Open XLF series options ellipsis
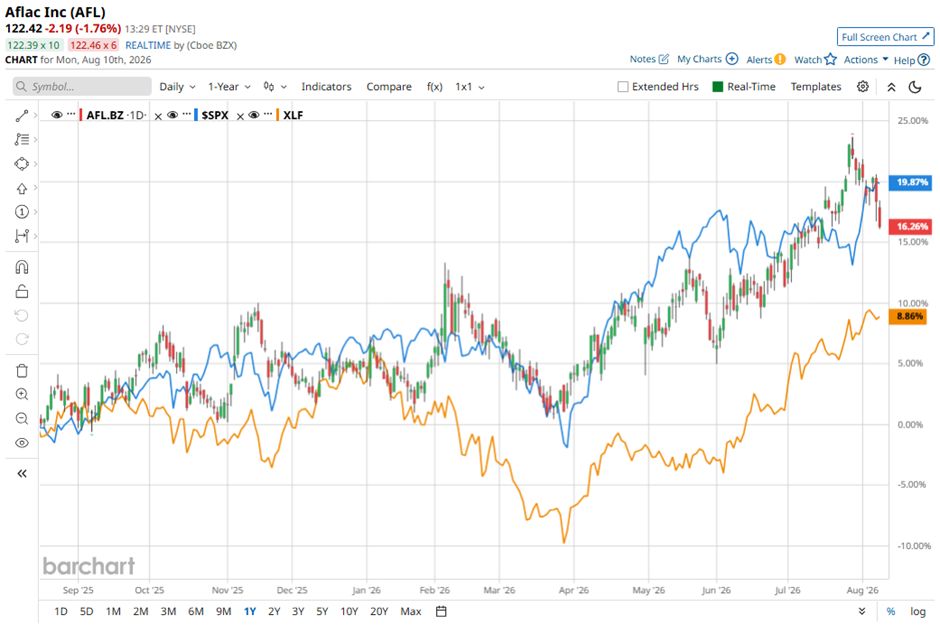 click(268, 114)
